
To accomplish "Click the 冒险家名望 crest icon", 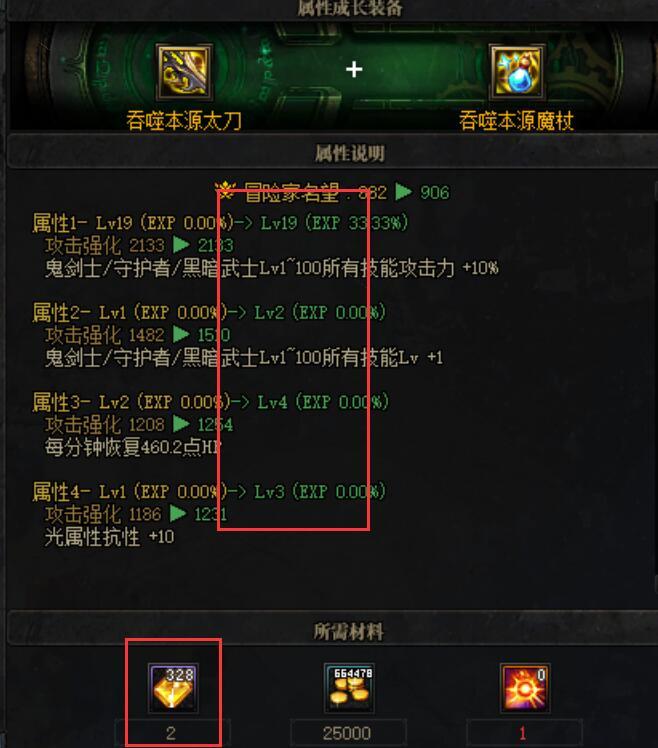I will [225, 191].
